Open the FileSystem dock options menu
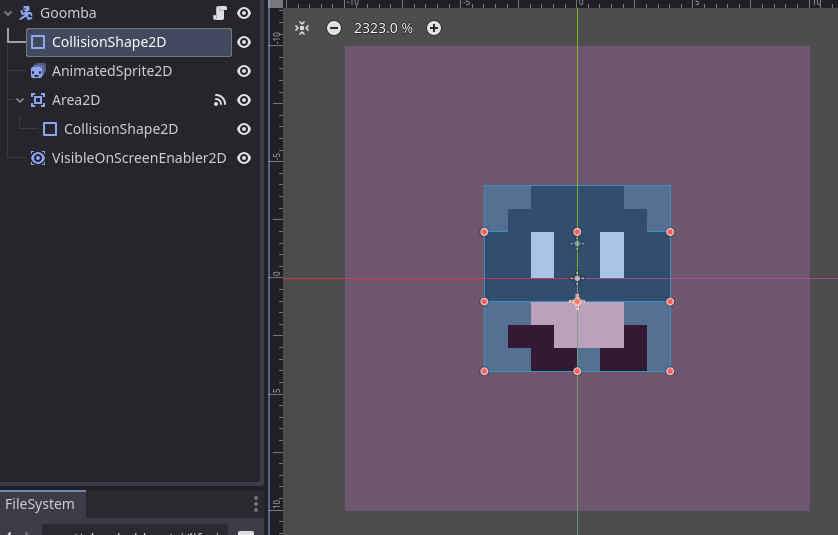 pos(256,504)
